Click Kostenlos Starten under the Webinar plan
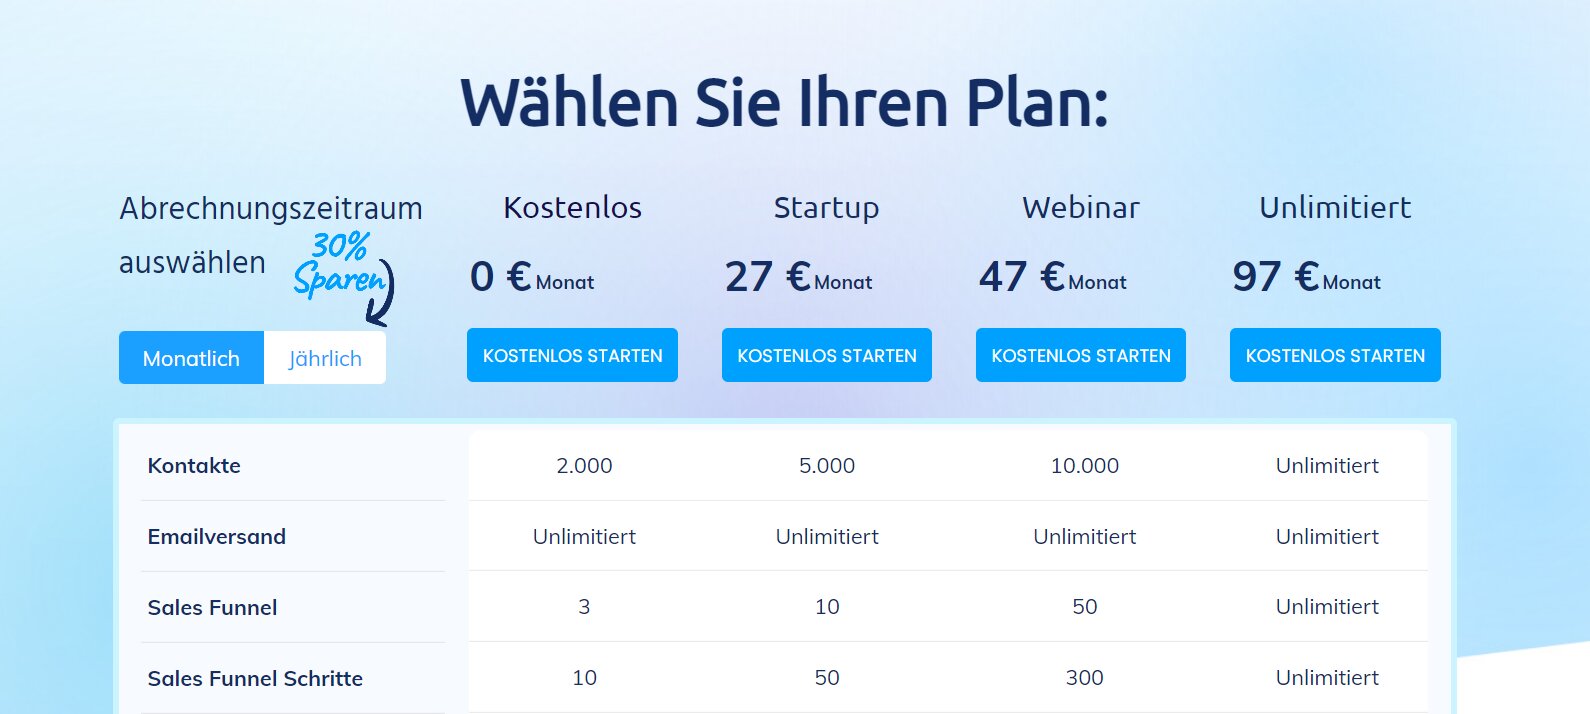This screenshot has height=714, width=1590. click(x=1080, y=354)
